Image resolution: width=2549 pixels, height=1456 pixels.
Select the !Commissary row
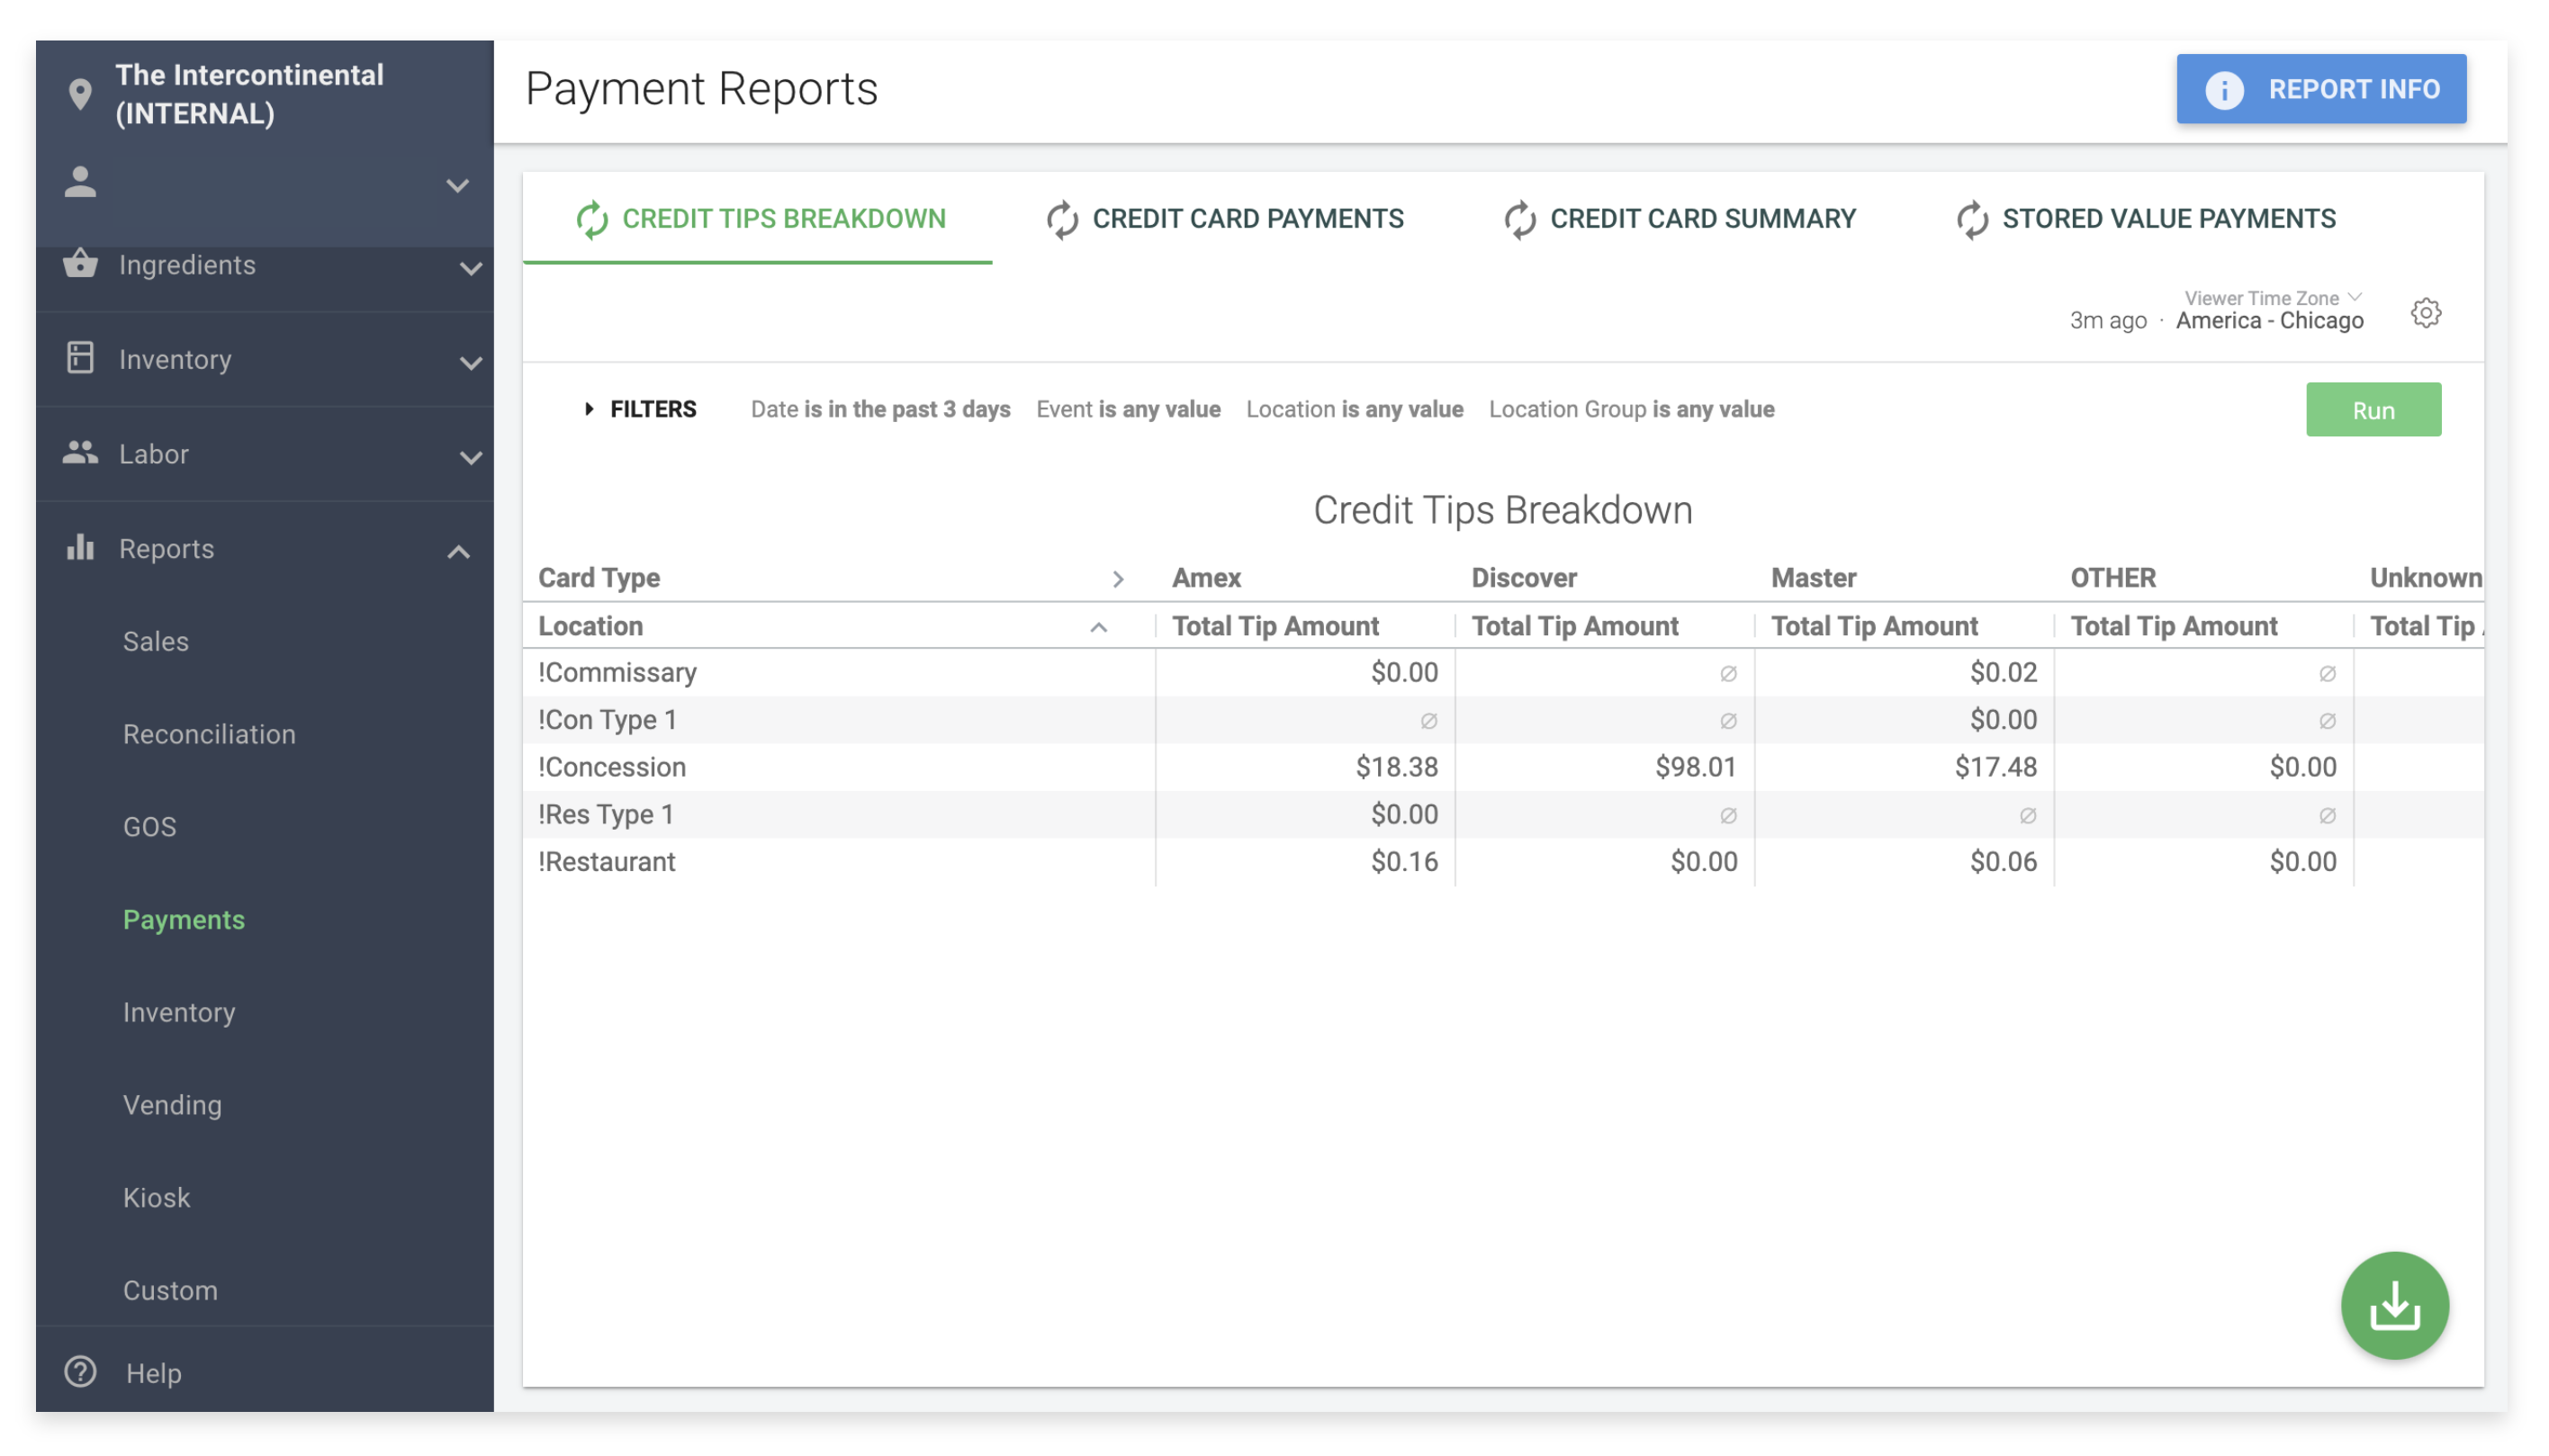tap(1503, 673)
